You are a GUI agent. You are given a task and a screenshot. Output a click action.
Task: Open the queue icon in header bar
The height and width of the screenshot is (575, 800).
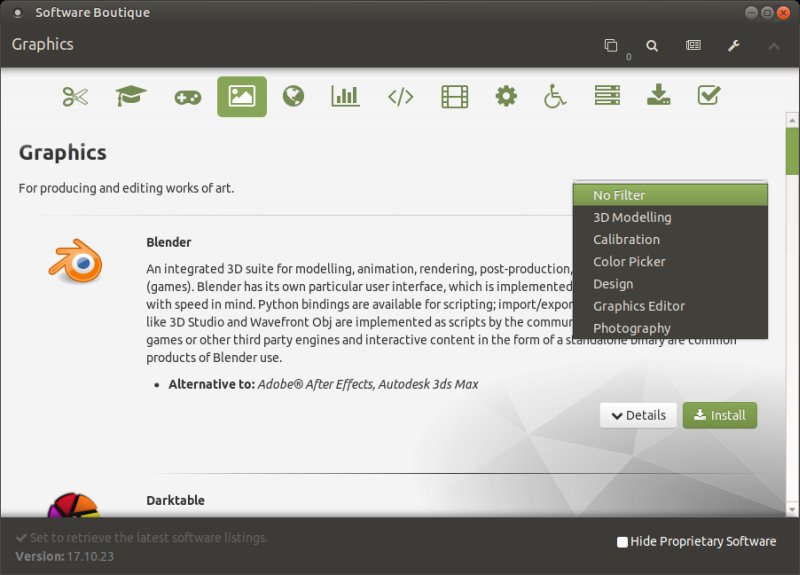coord(611,45)
